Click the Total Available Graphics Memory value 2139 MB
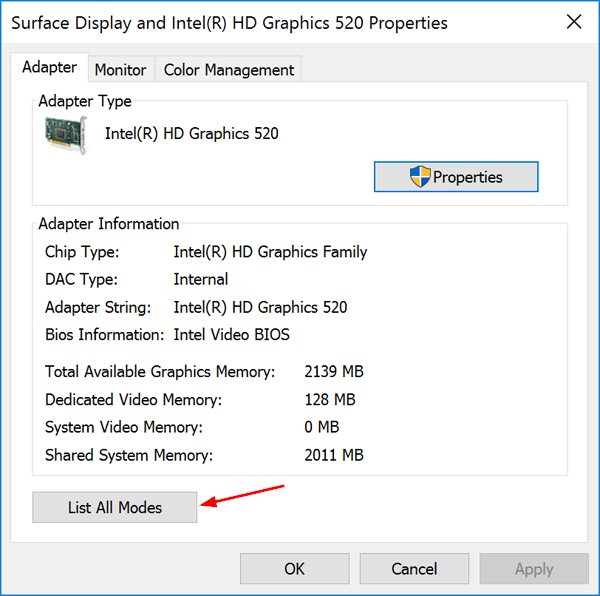This screenshot has width=600, height=596. (x=334, y=372)
